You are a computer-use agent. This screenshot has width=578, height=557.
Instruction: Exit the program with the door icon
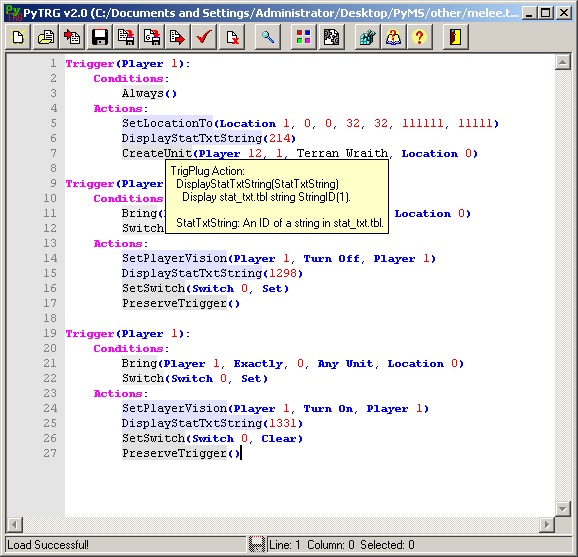click(456, 37)
